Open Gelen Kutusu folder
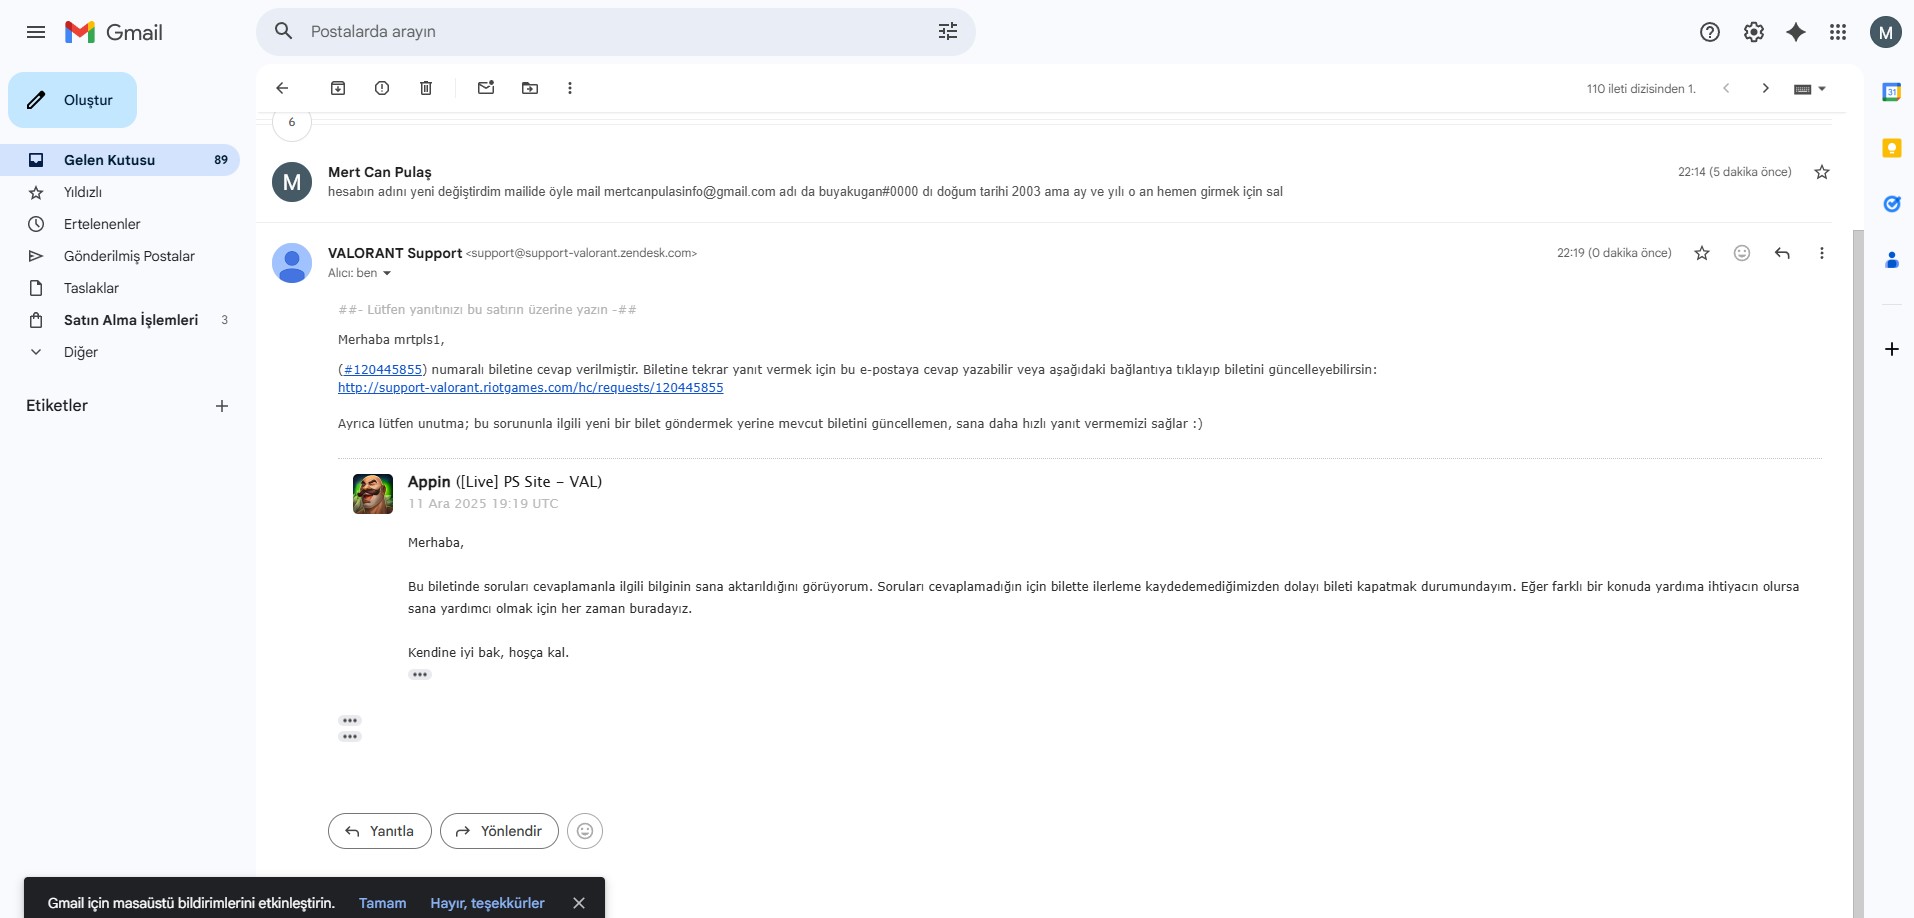Screen dimensions: 1914x918 pos(120,160)
